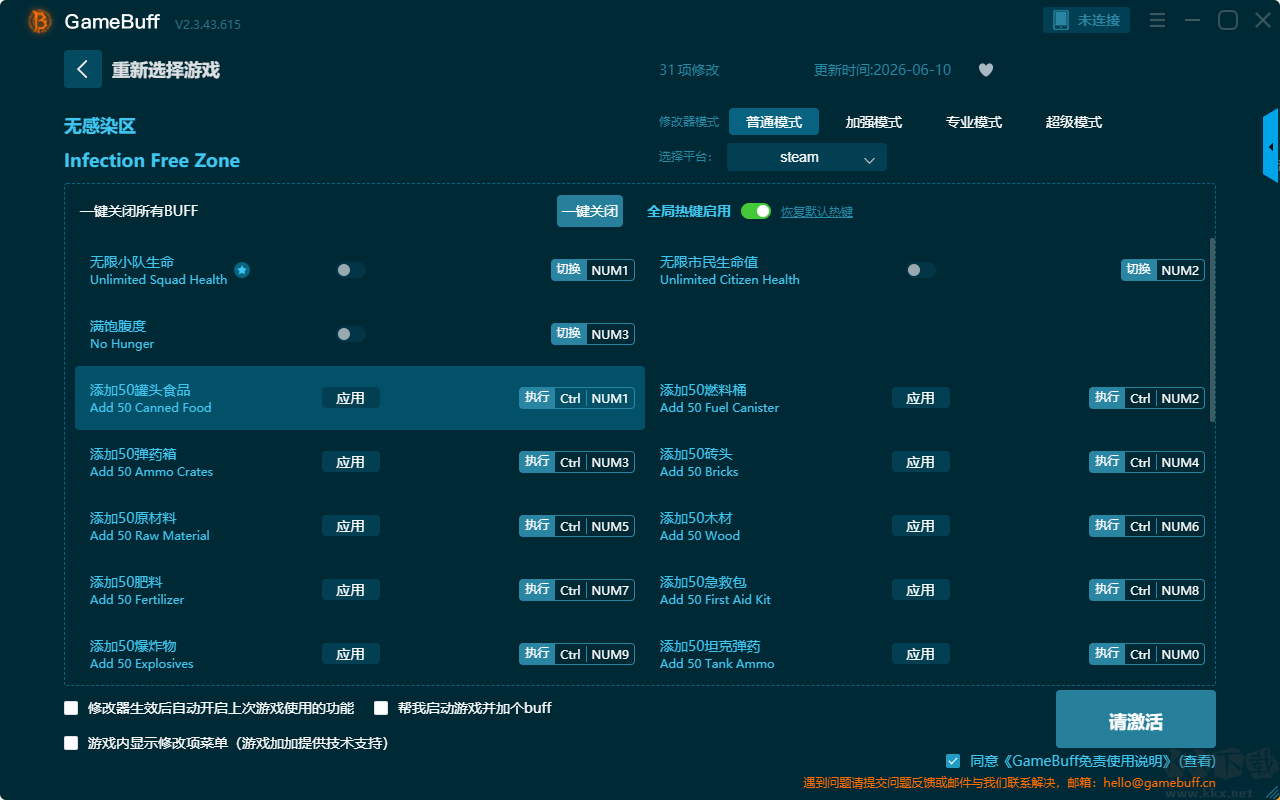Expand the blue side panel arrow
Image resolution: width=1280 pixels, height=800 pixels.
(x=1271, y=146)
